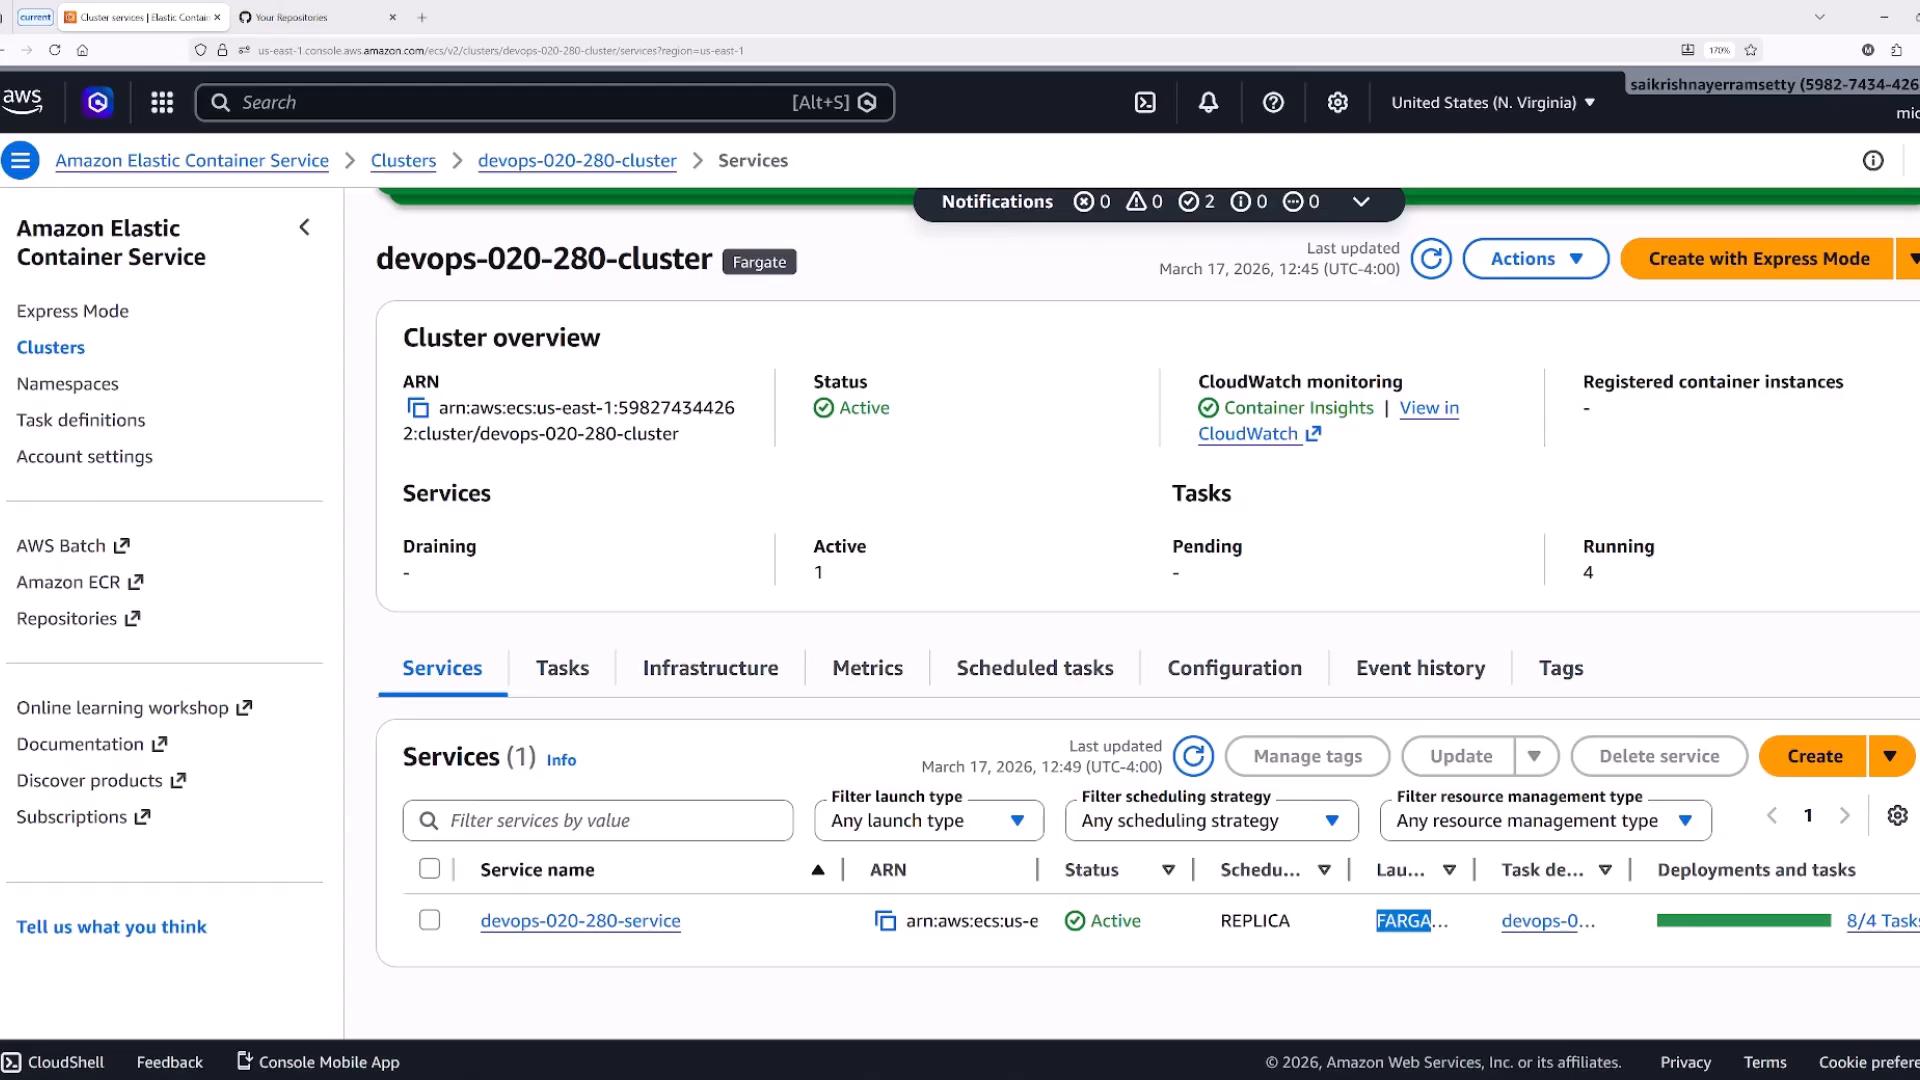The image size is (1920, 1080).
Task: Refresh the cluster overview
Action: pyautogui.click(x=1431, y=259)
